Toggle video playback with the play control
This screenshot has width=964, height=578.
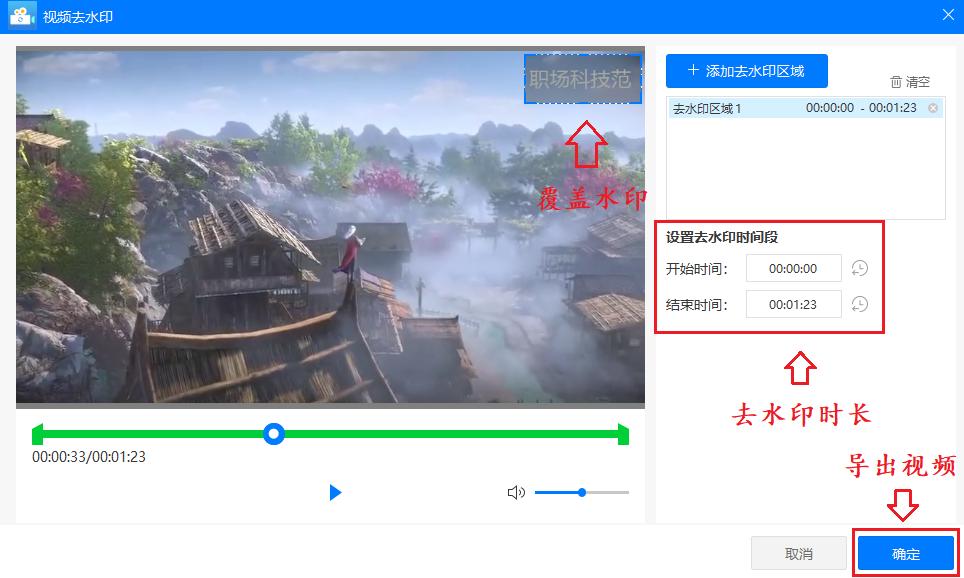pyautogui.click(x=335, y=492)
